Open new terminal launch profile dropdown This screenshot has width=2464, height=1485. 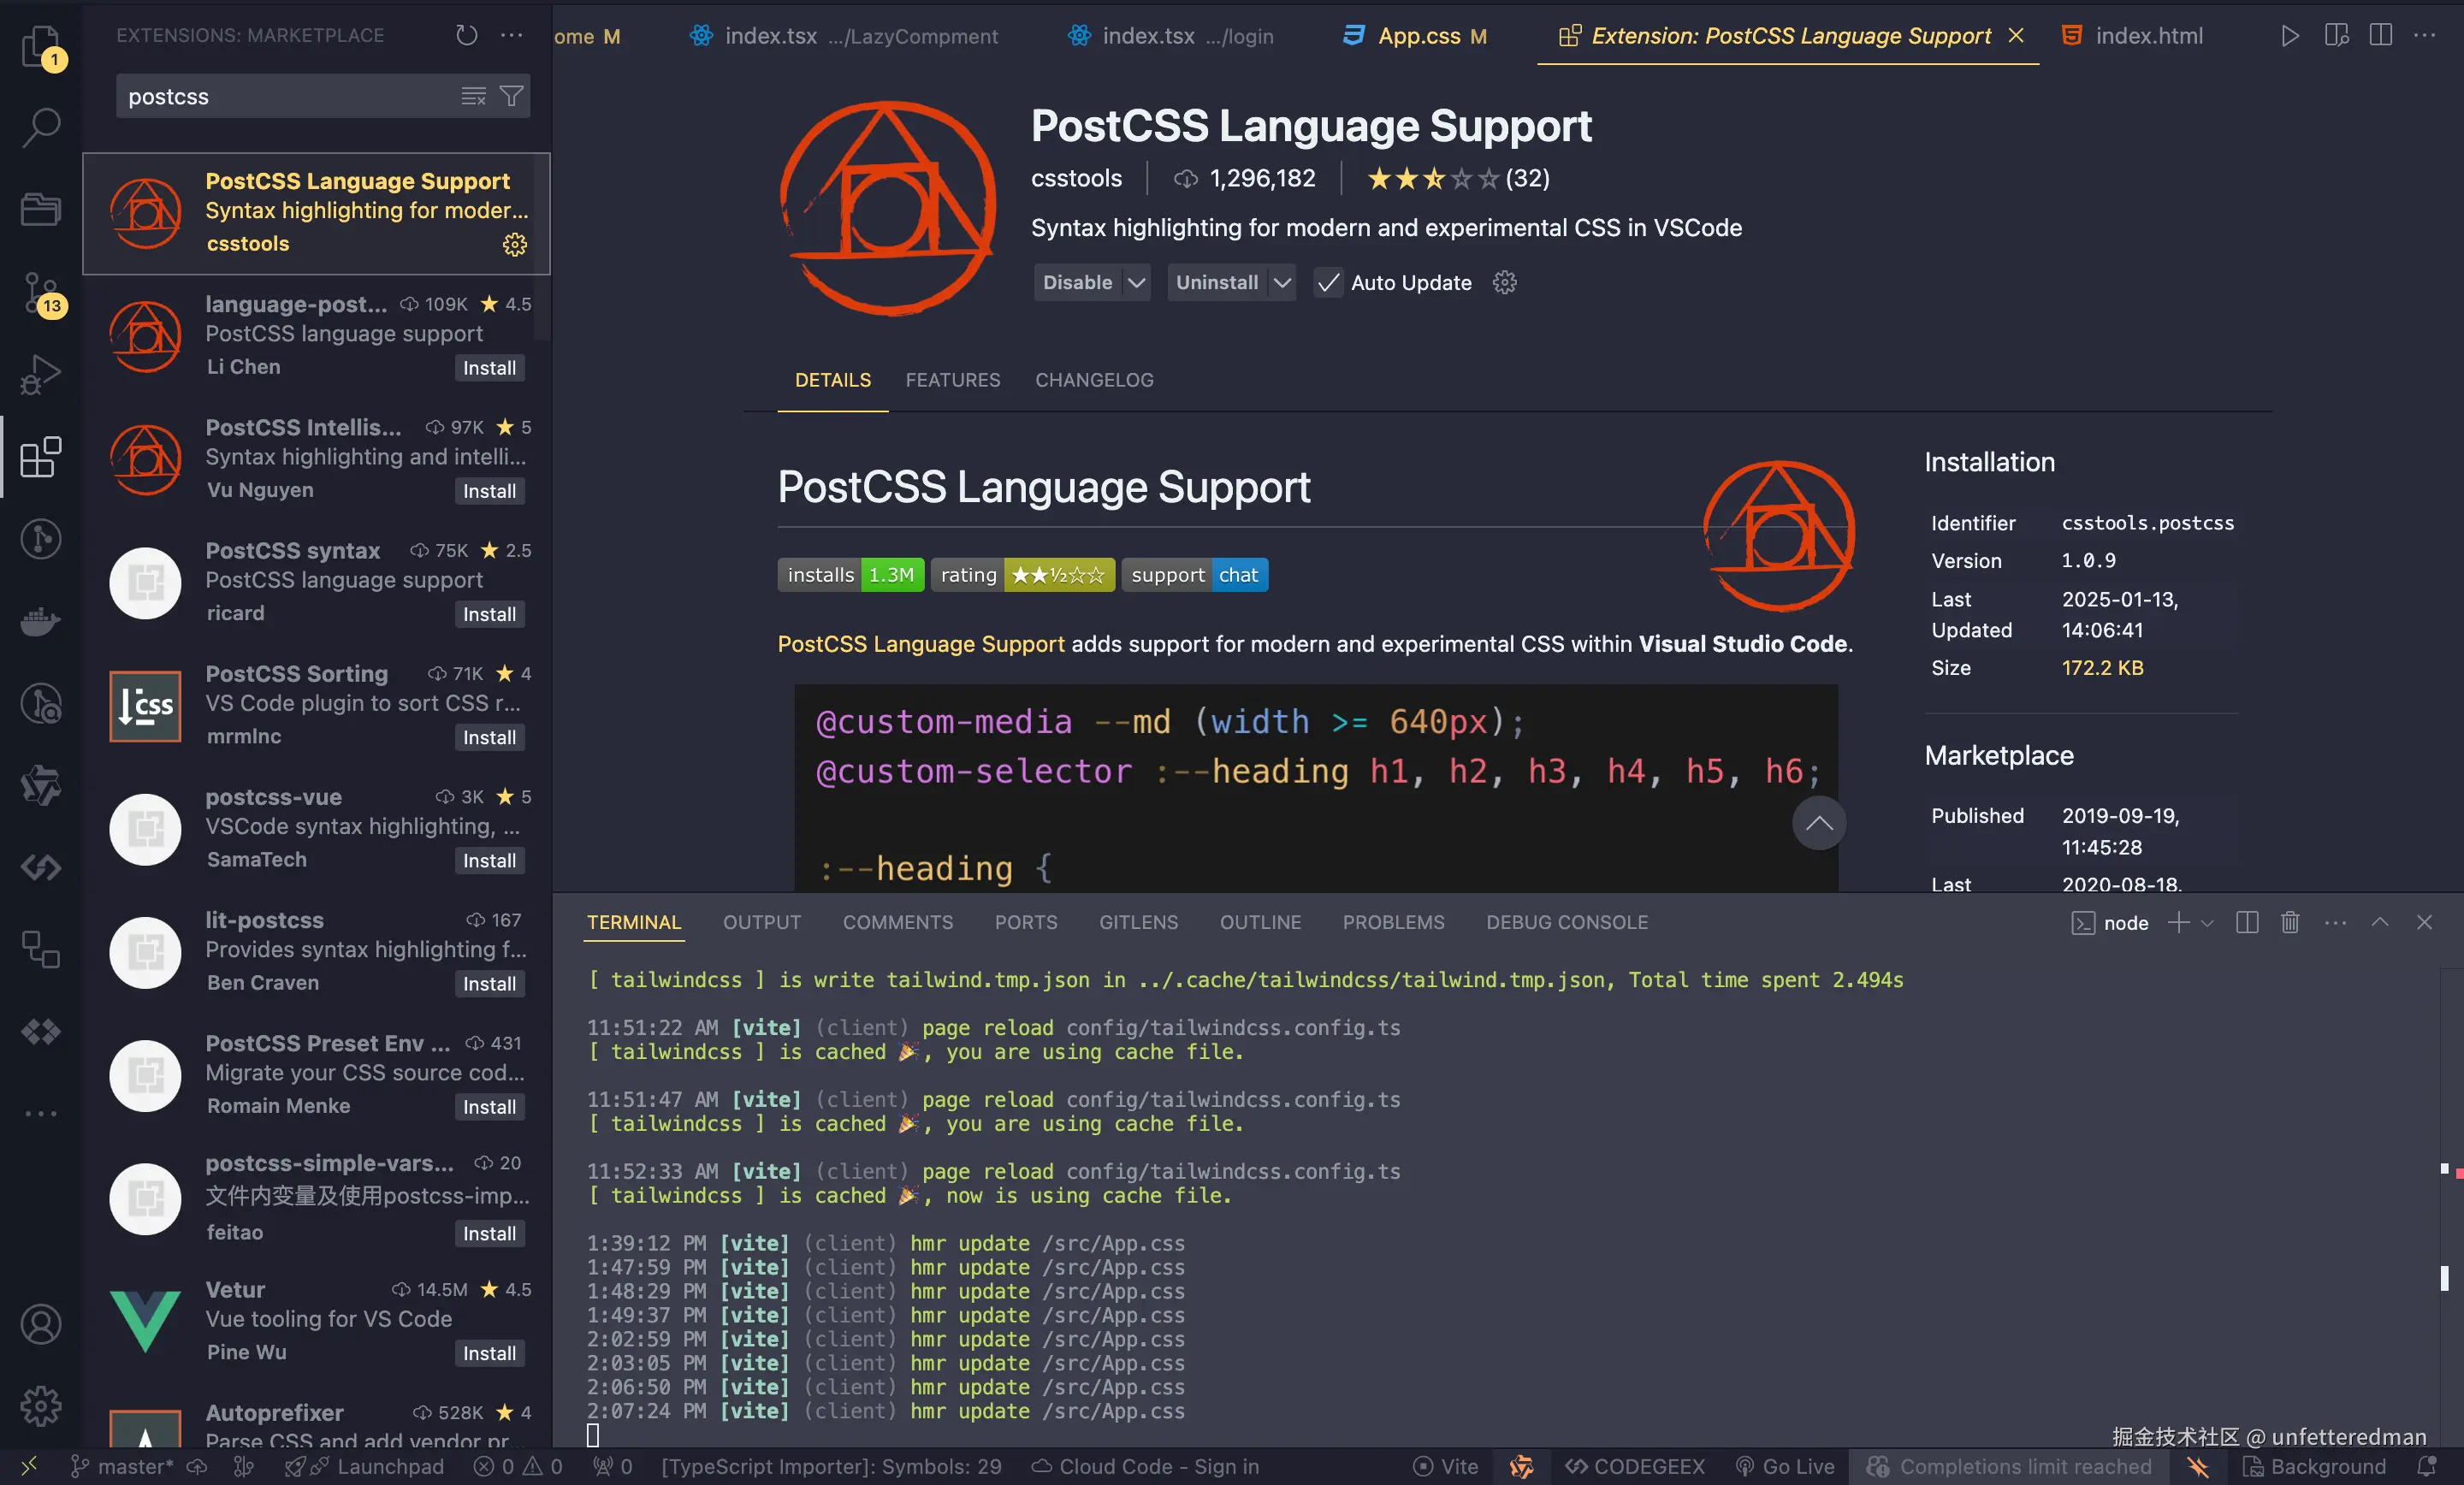point(2208,922)
